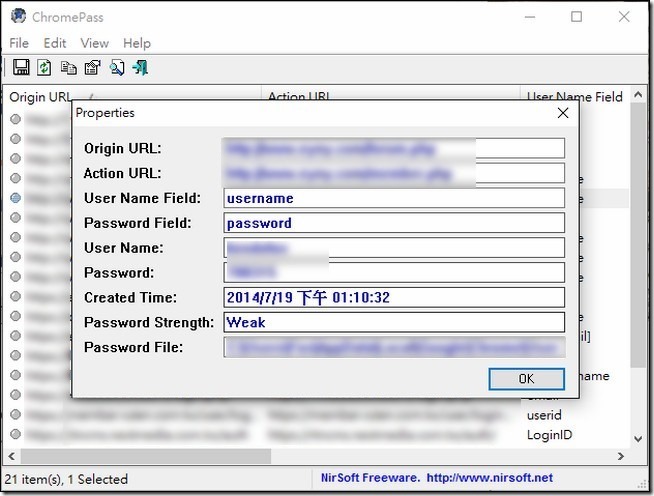Close the ChromePass window

pos(624,17)
